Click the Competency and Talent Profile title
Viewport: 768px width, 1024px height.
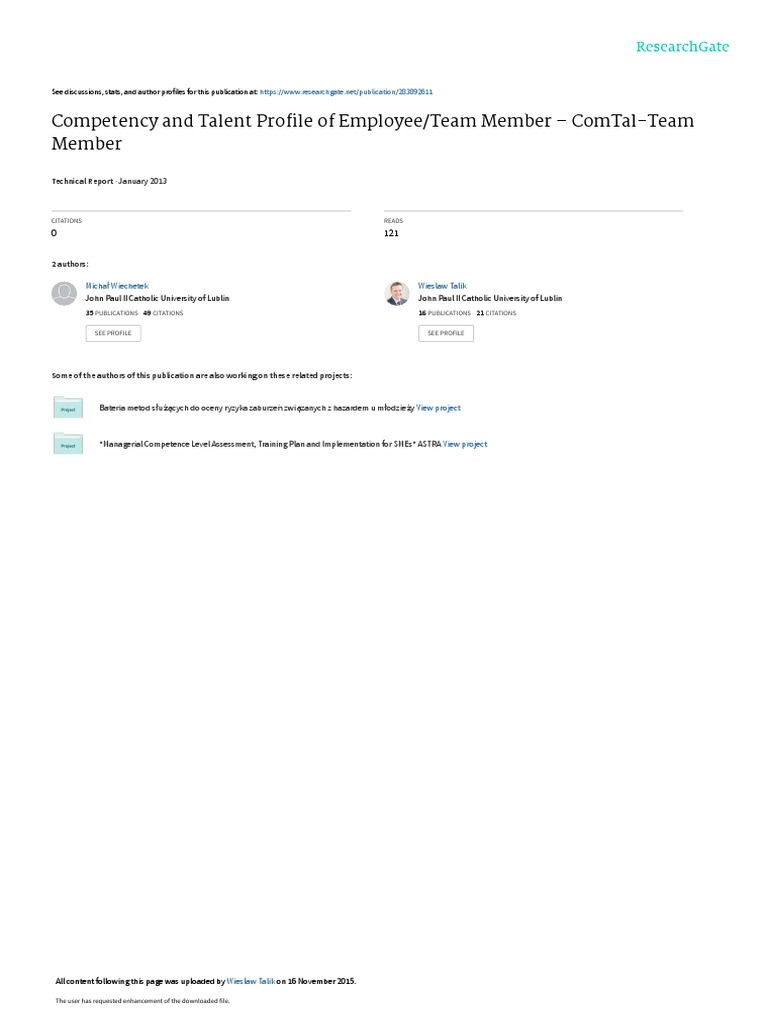(373, 132)
